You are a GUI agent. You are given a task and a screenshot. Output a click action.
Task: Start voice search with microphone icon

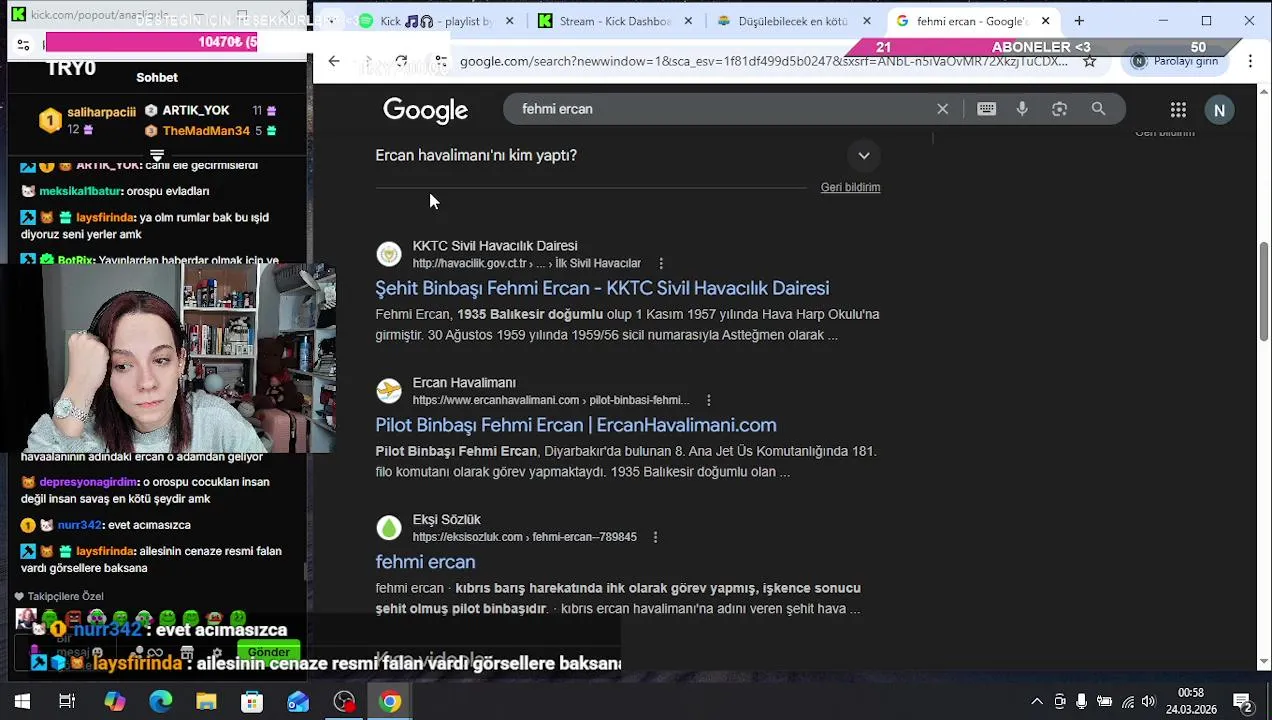[x=1022, y=109]
